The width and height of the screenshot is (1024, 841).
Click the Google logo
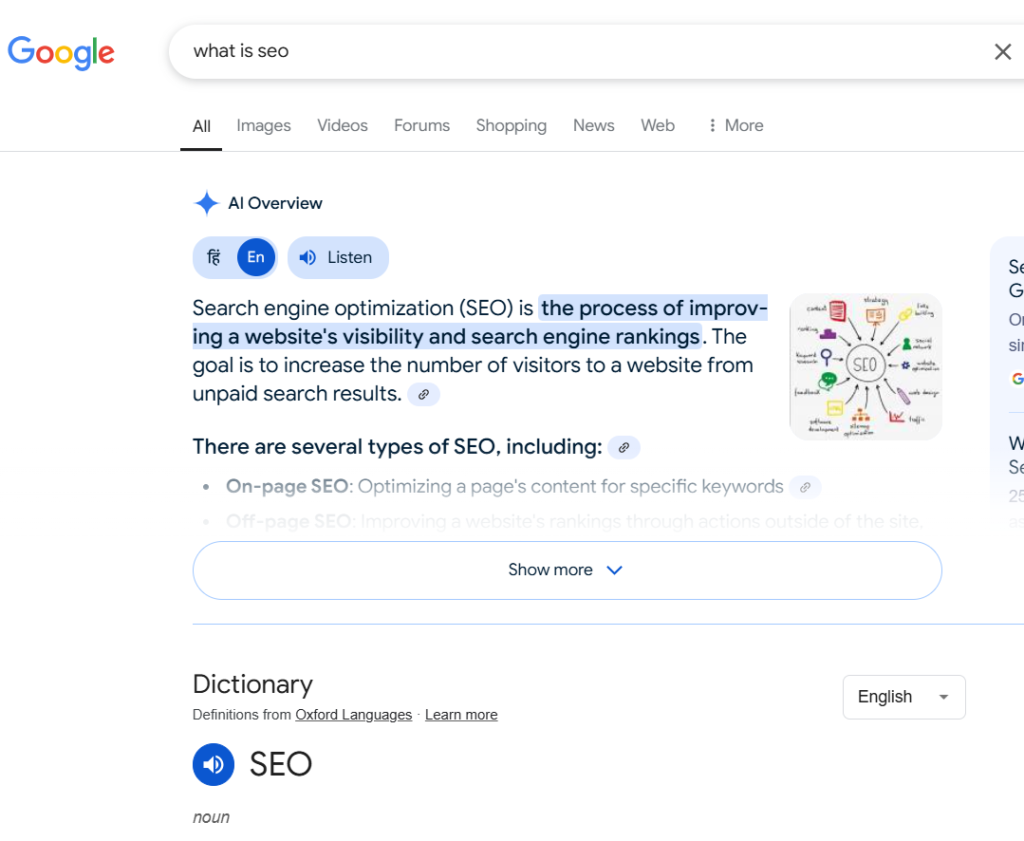[61, 52]
